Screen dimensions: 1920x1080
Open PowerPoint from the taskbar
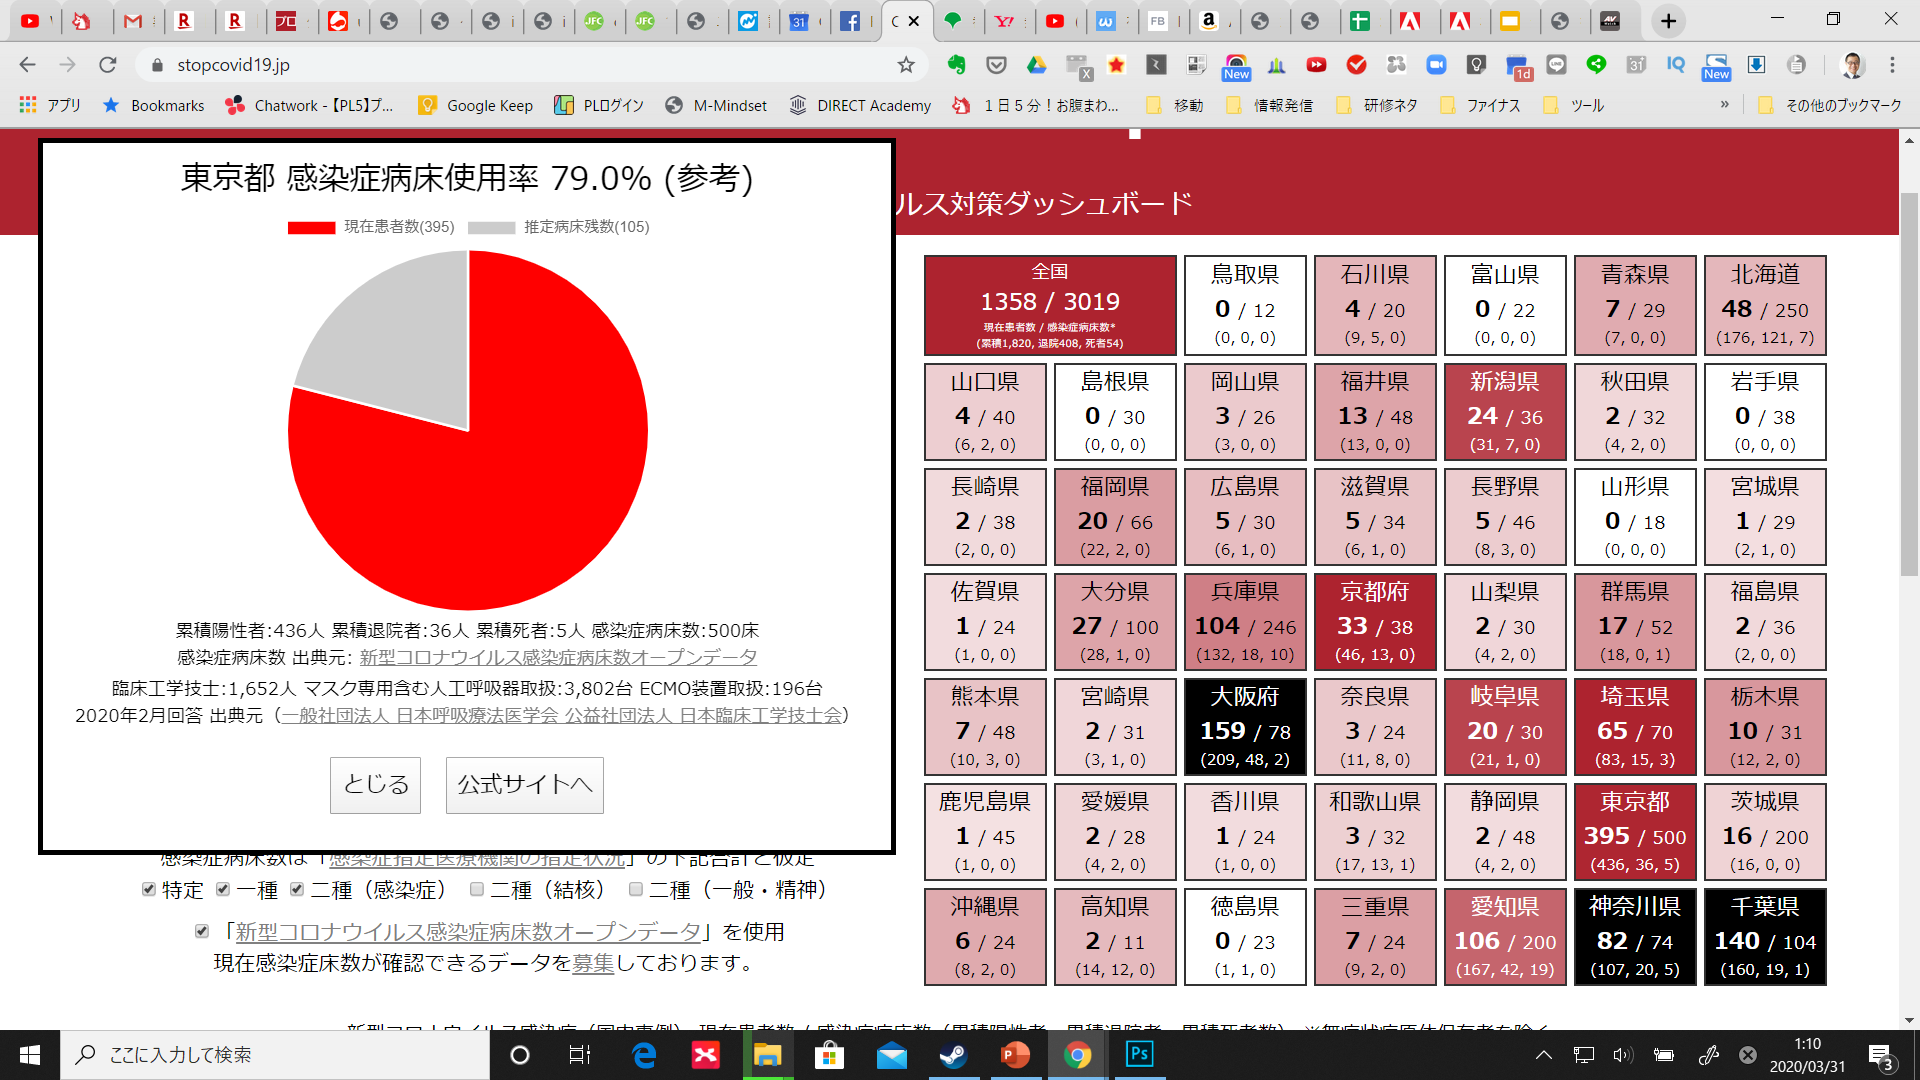click(1015, 1054)
